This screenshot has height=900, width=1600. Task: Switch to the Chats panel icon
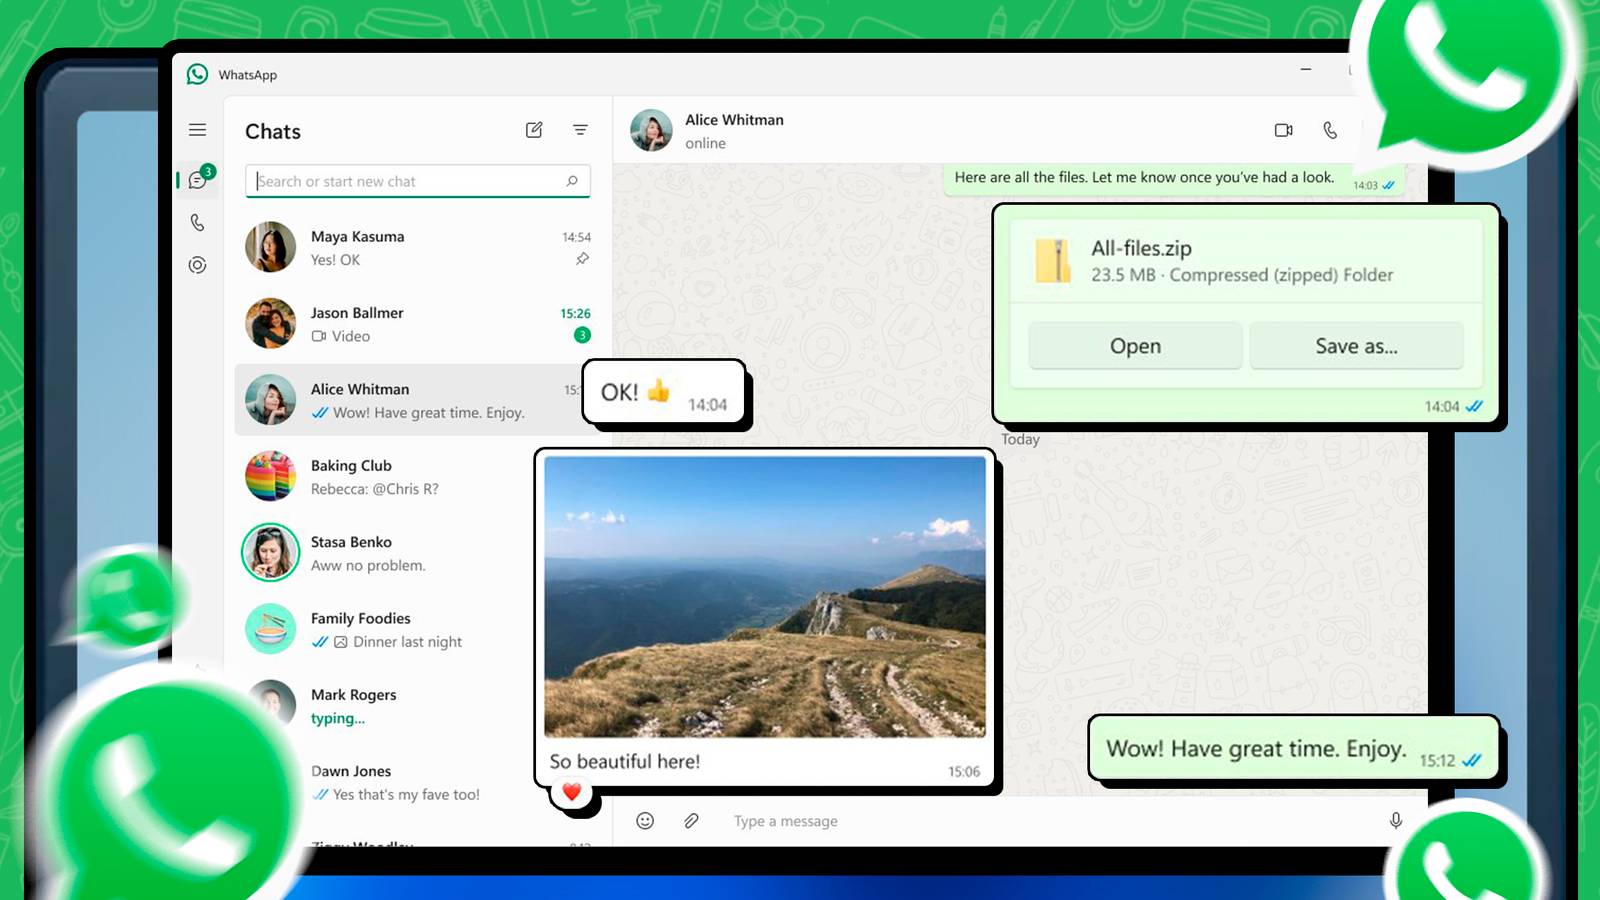(x=197, y=181)
